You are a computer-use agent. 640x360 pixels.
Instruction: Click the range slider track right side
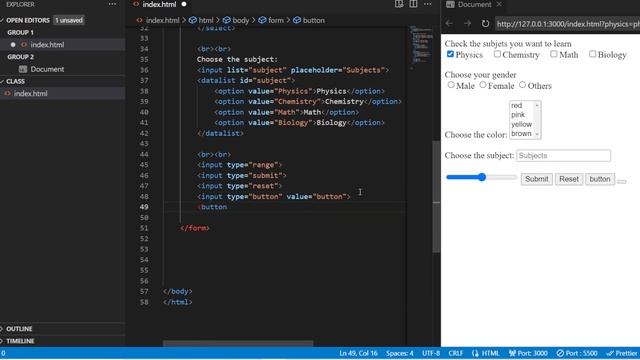[501, 177]
